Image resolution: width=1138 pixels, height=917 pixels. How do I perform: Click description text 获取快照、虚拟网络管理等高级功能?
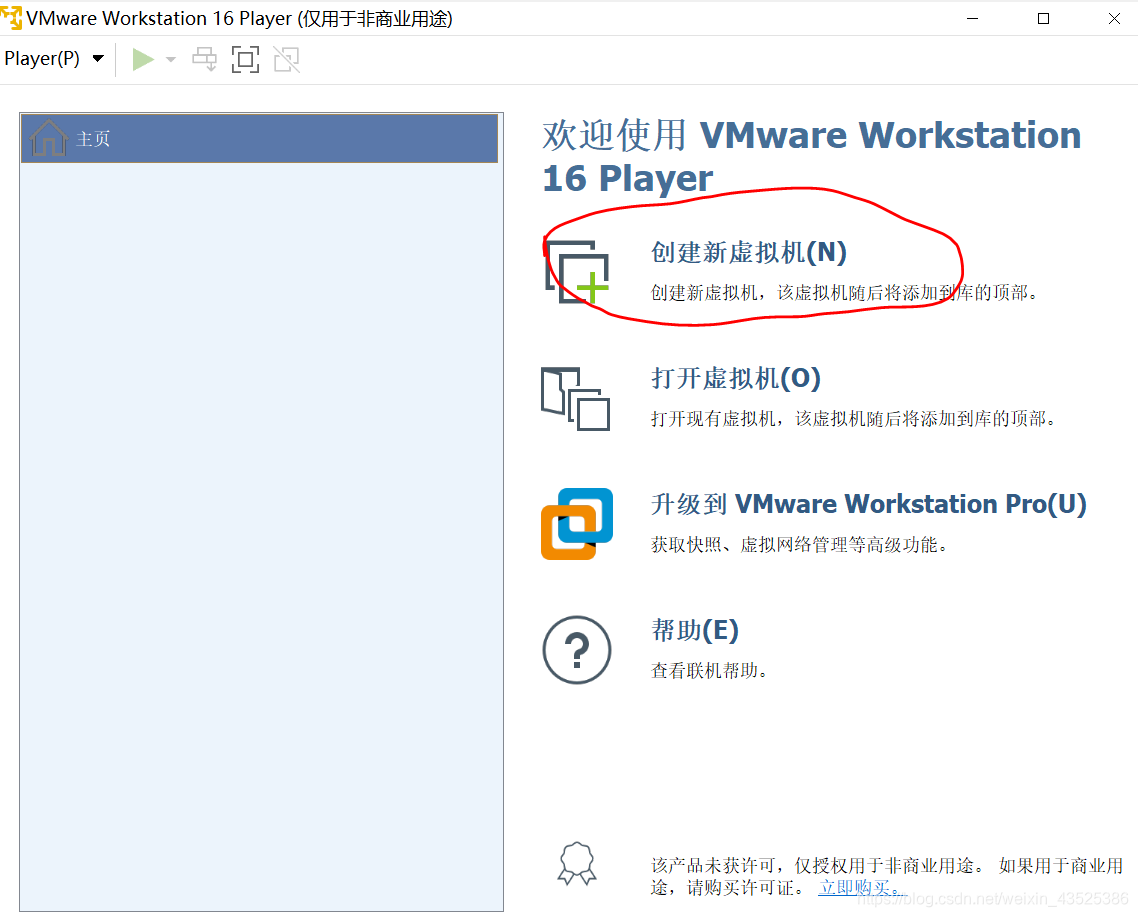(799, 545)
